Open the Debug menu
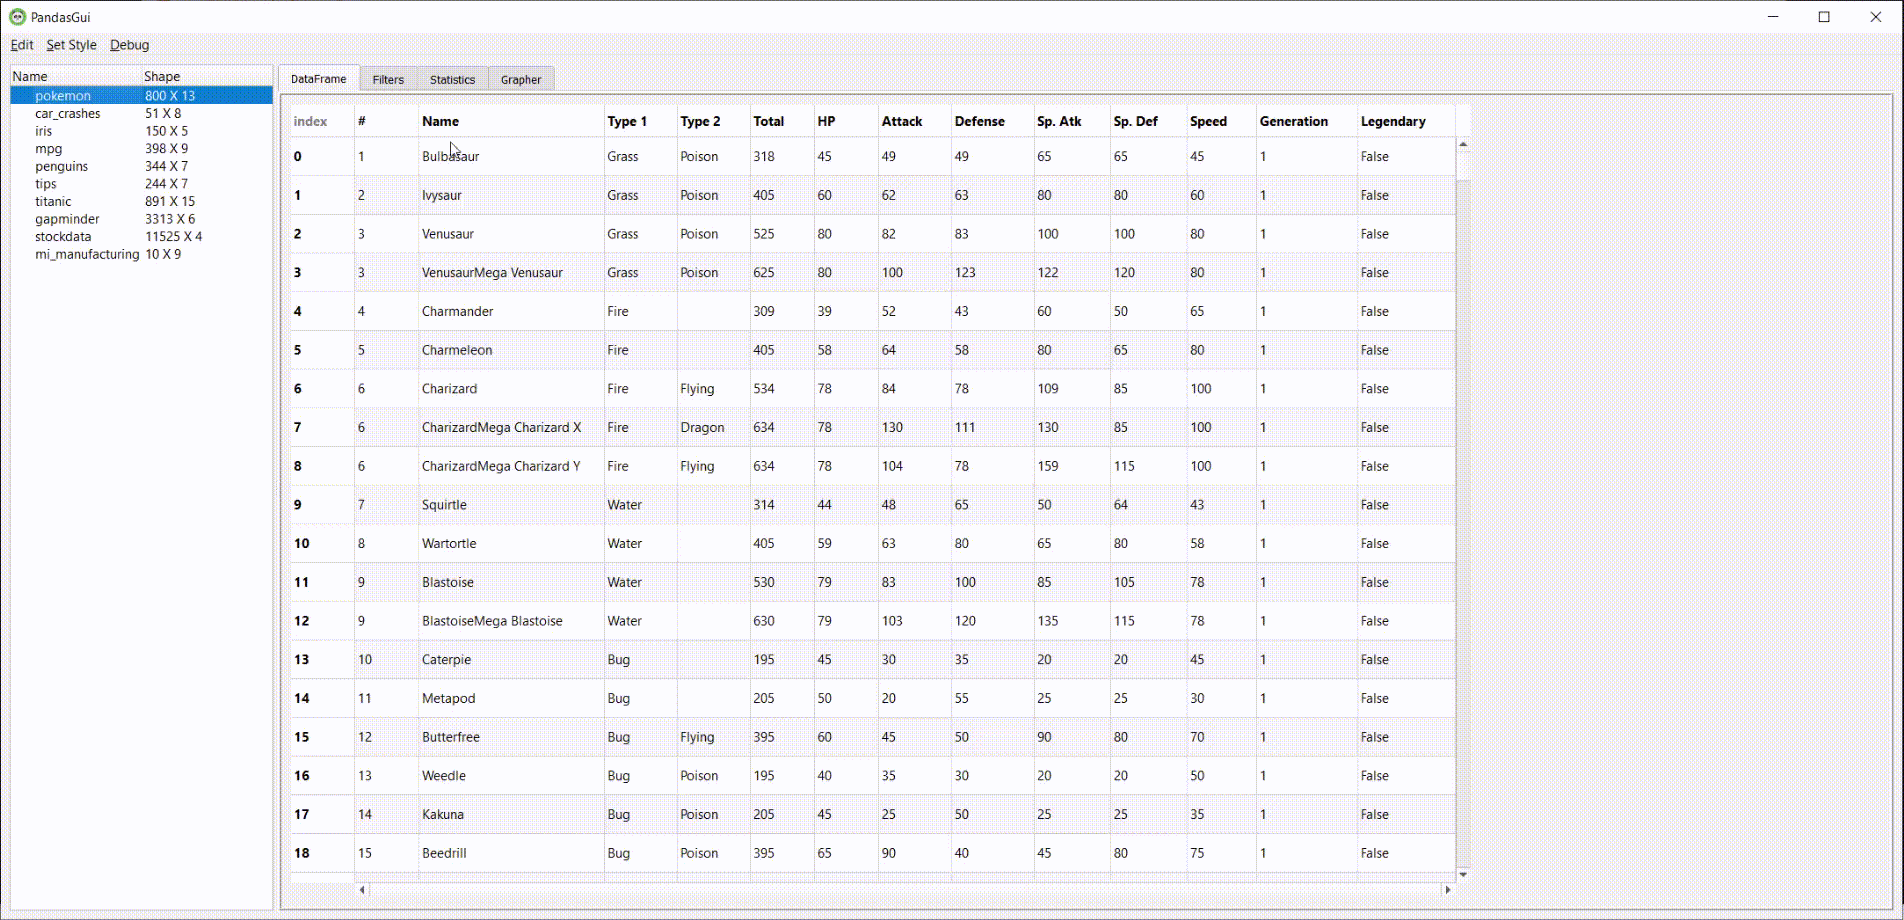 (129, 45)
